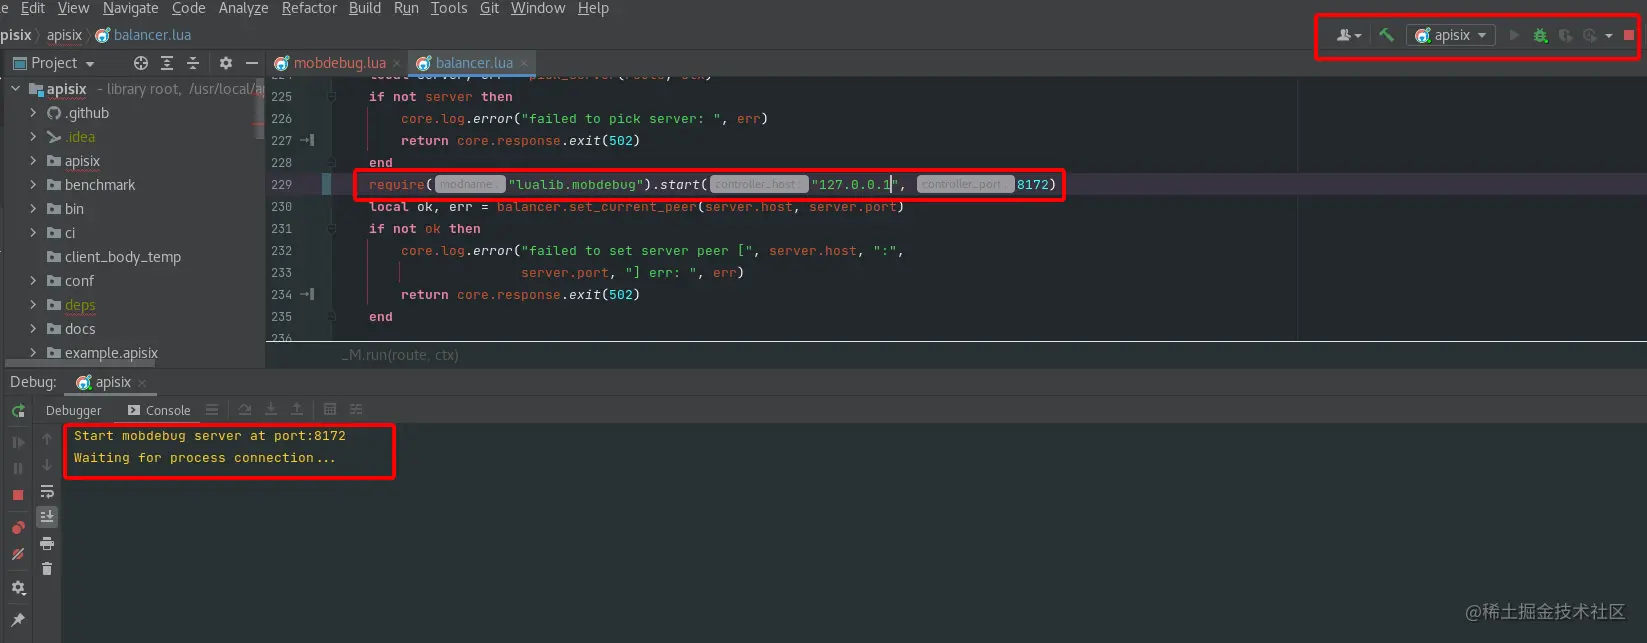Toggle Scroll to End in console

(47, 517)
